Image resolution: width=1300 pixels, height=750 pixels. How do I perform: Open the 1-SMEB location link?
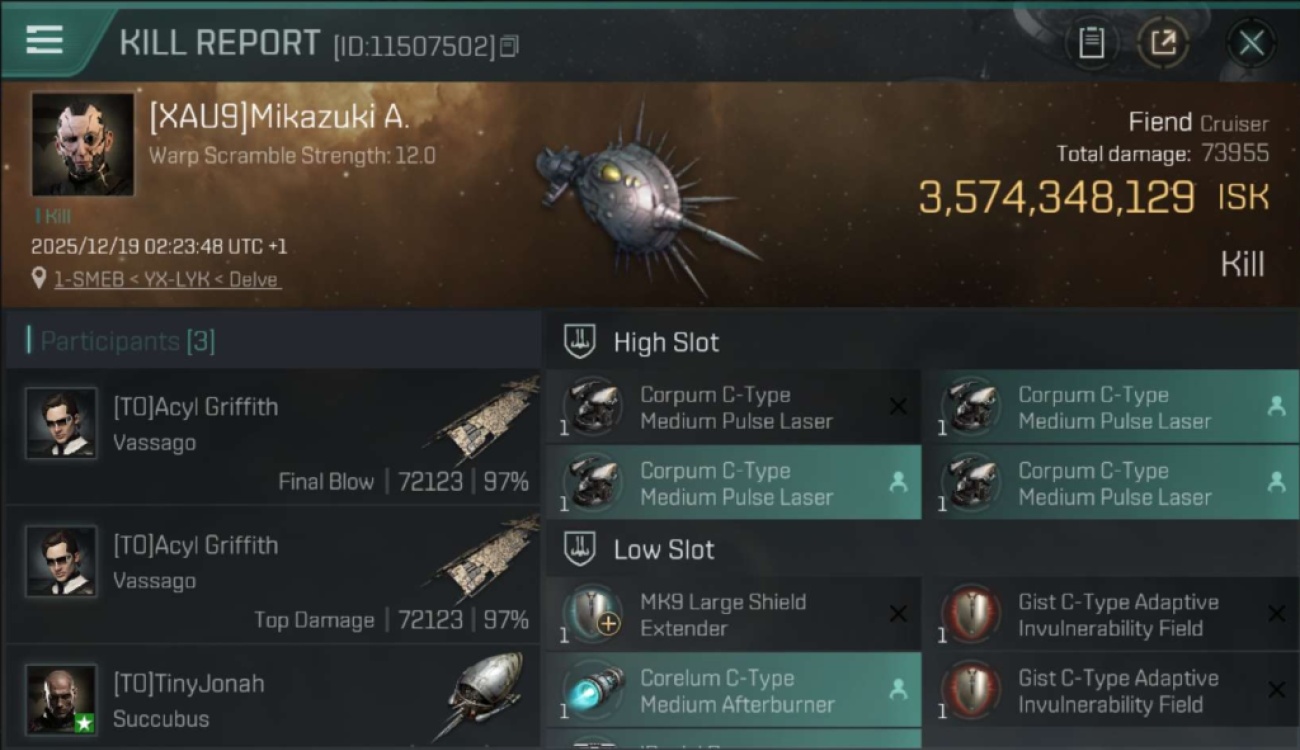[166, 279]
